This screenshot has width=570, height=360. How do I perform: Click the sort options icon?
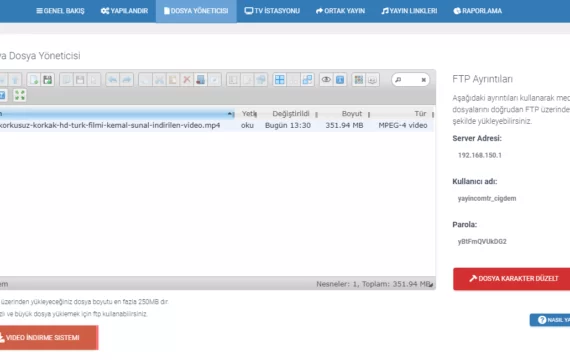click(372, 80)
